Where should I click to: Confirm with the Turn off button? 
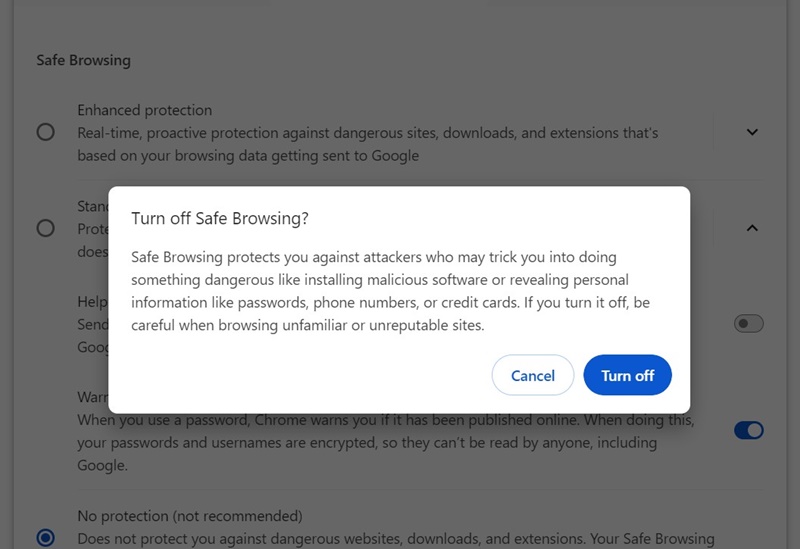click(x=627, y=376)
